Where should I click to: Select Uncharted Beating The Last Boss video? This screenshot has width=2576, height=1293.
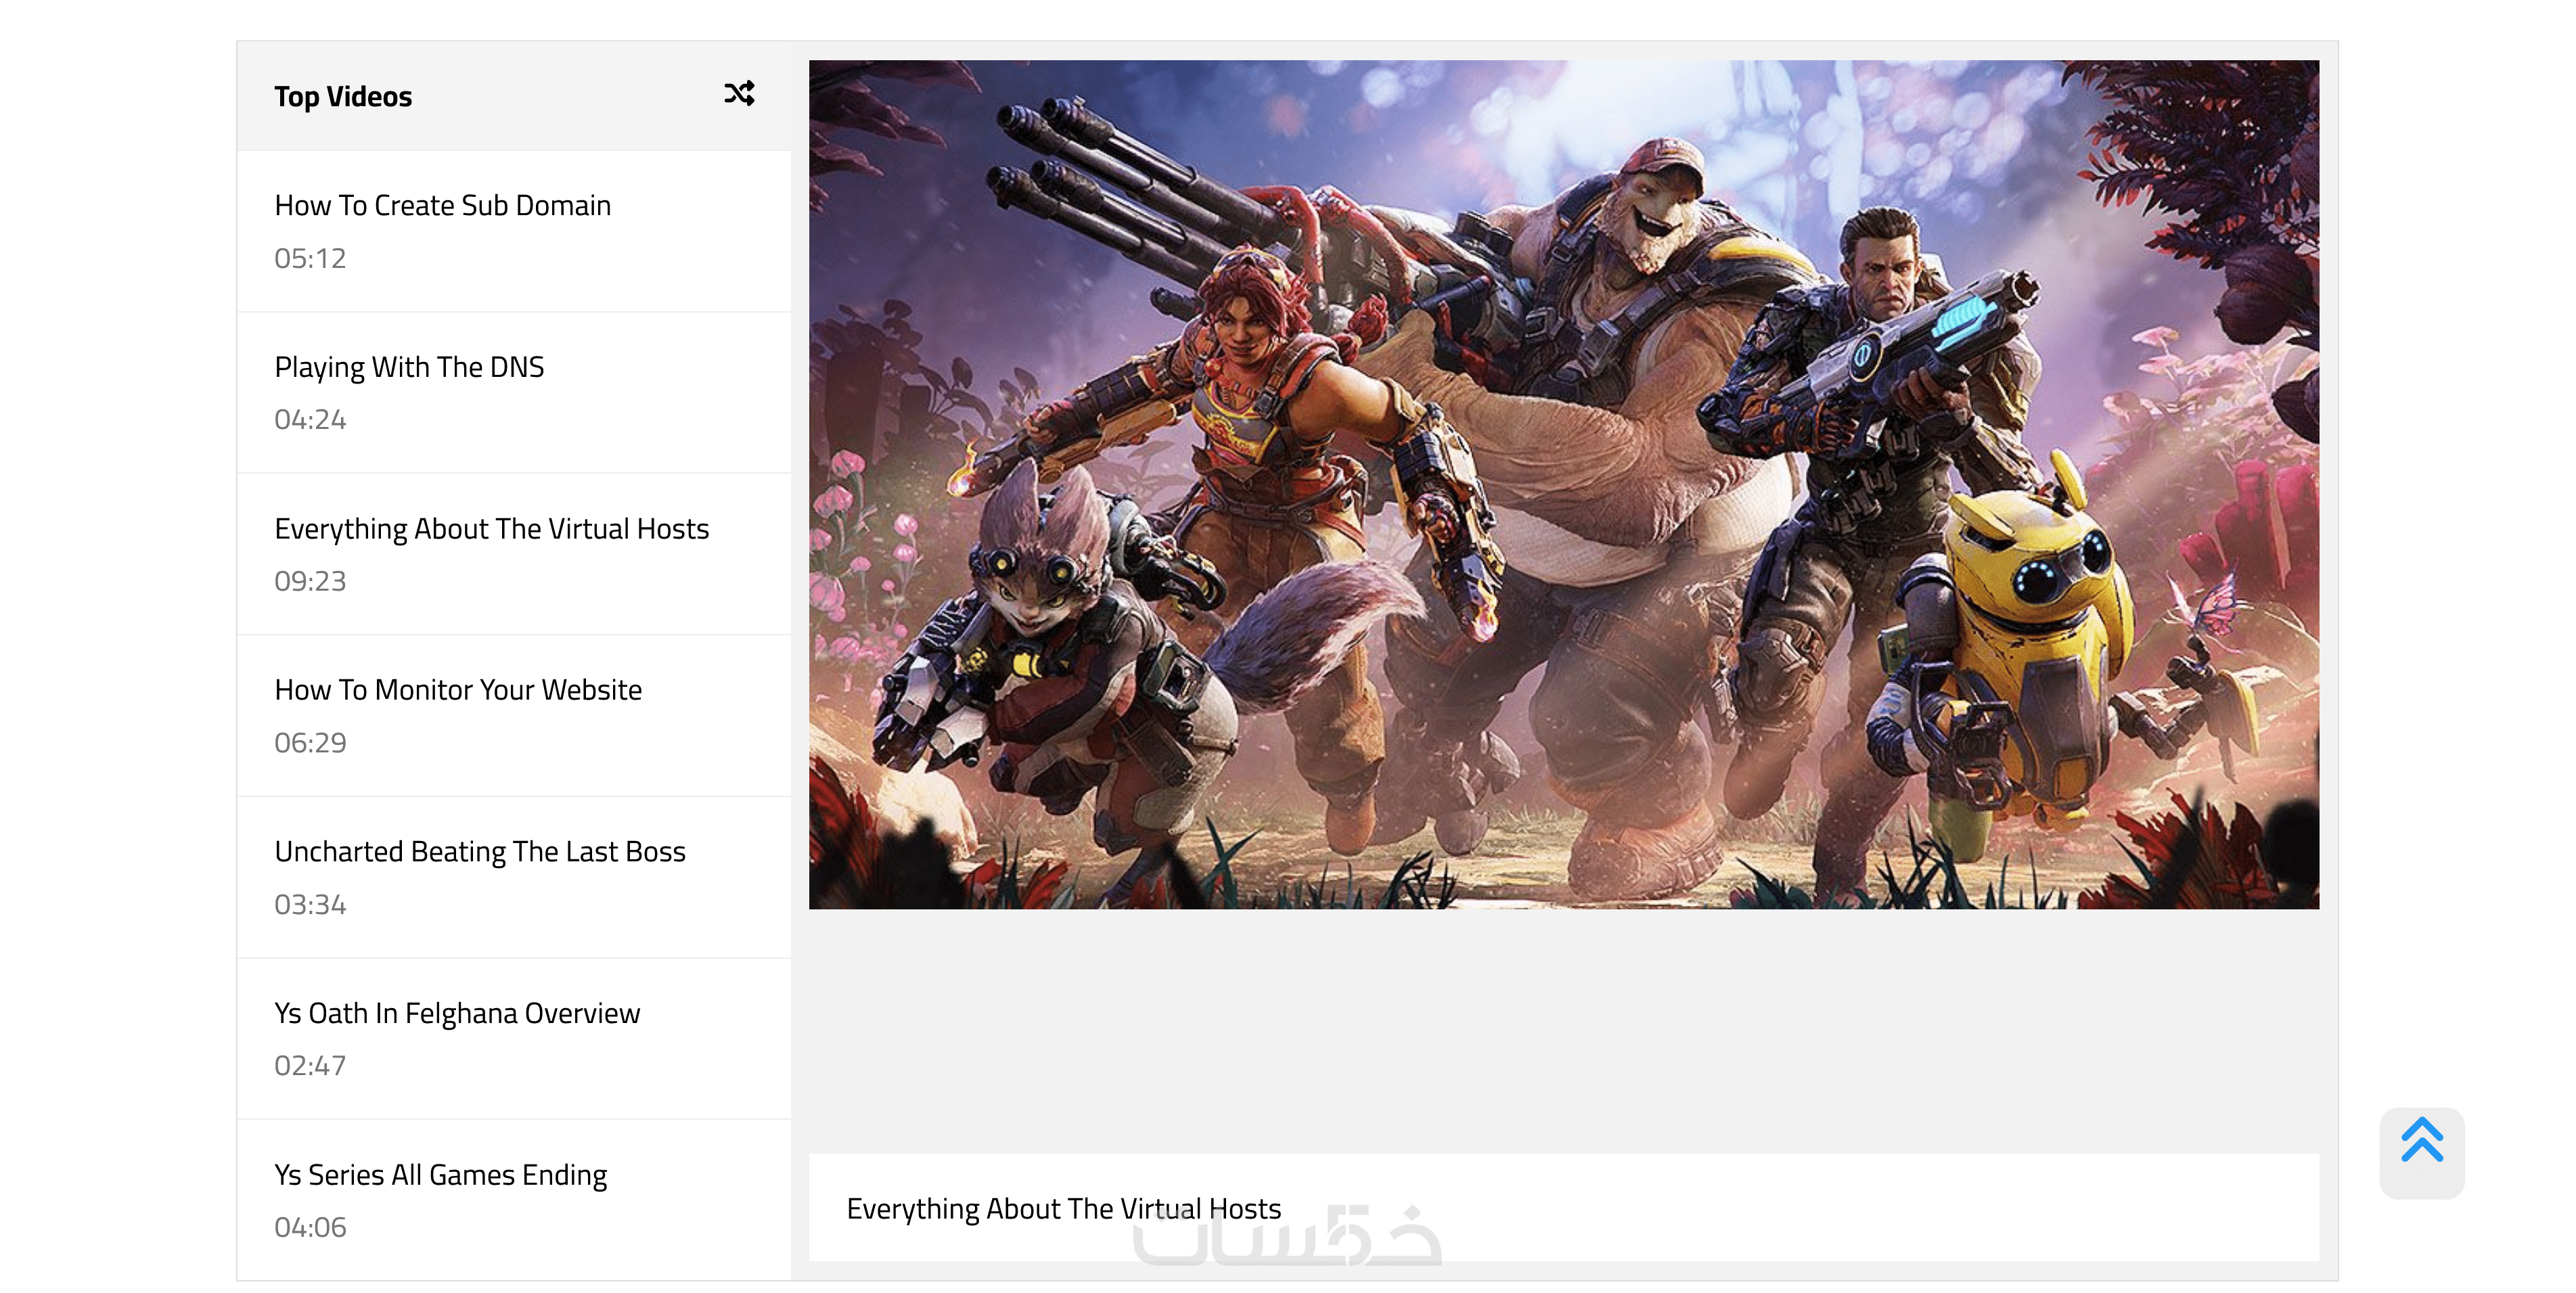(x=480, y=851)
